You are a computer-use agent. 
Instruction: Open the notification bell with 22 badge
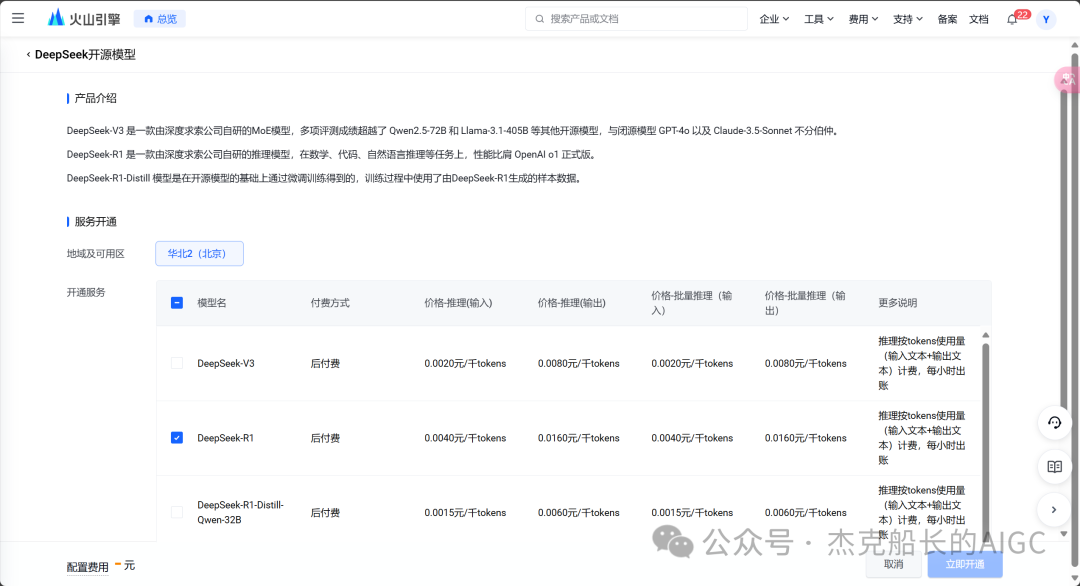coord(1012,19)
